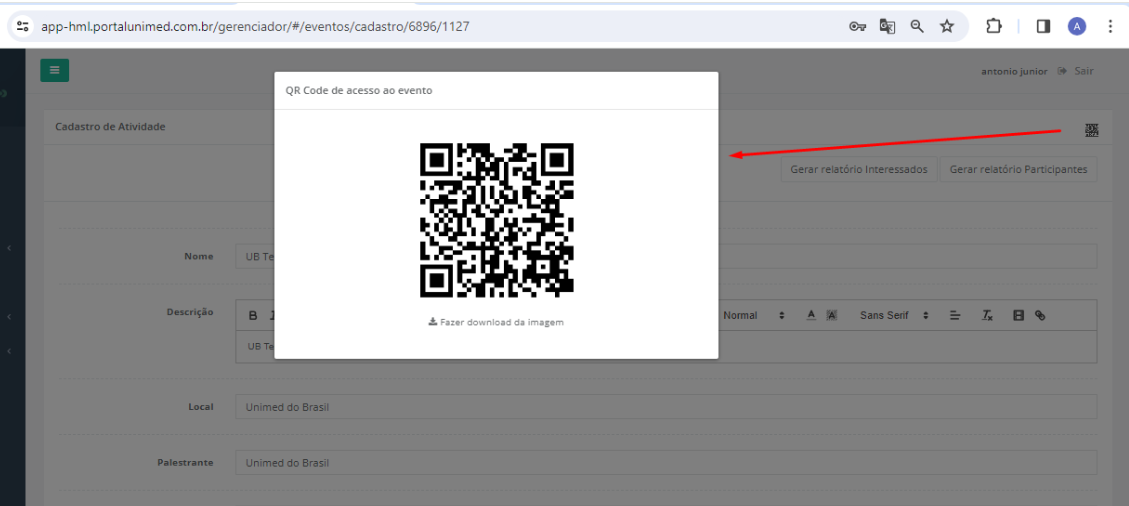The height and width of the screenshot is (506, 1129).
Task: Click the site information icon in the address bar
Action: tap(23, 27)
